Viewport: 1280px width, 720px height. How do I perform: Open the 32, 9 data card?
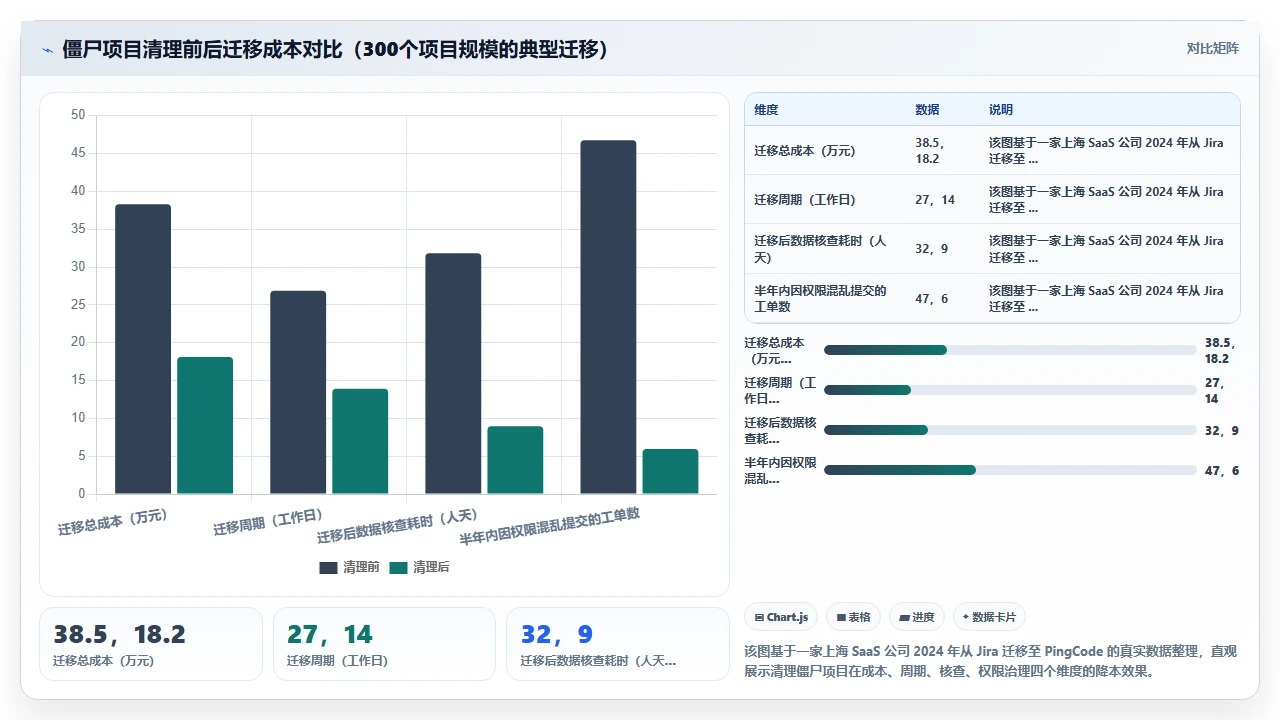click(x=618, y=644)
